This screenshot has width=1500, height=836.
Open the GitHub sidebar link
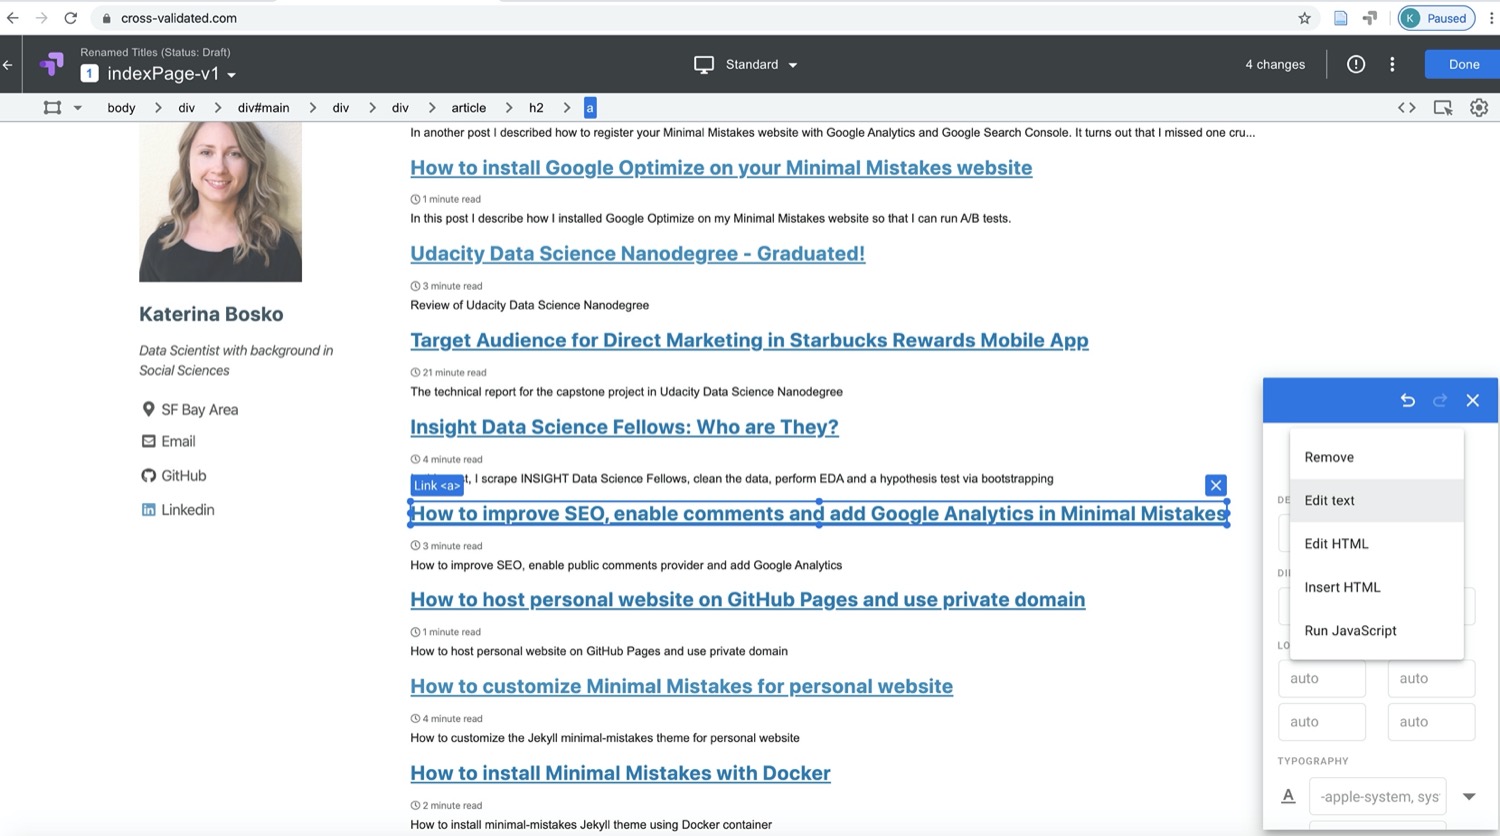pyautogui.click(x=183, y=476)
